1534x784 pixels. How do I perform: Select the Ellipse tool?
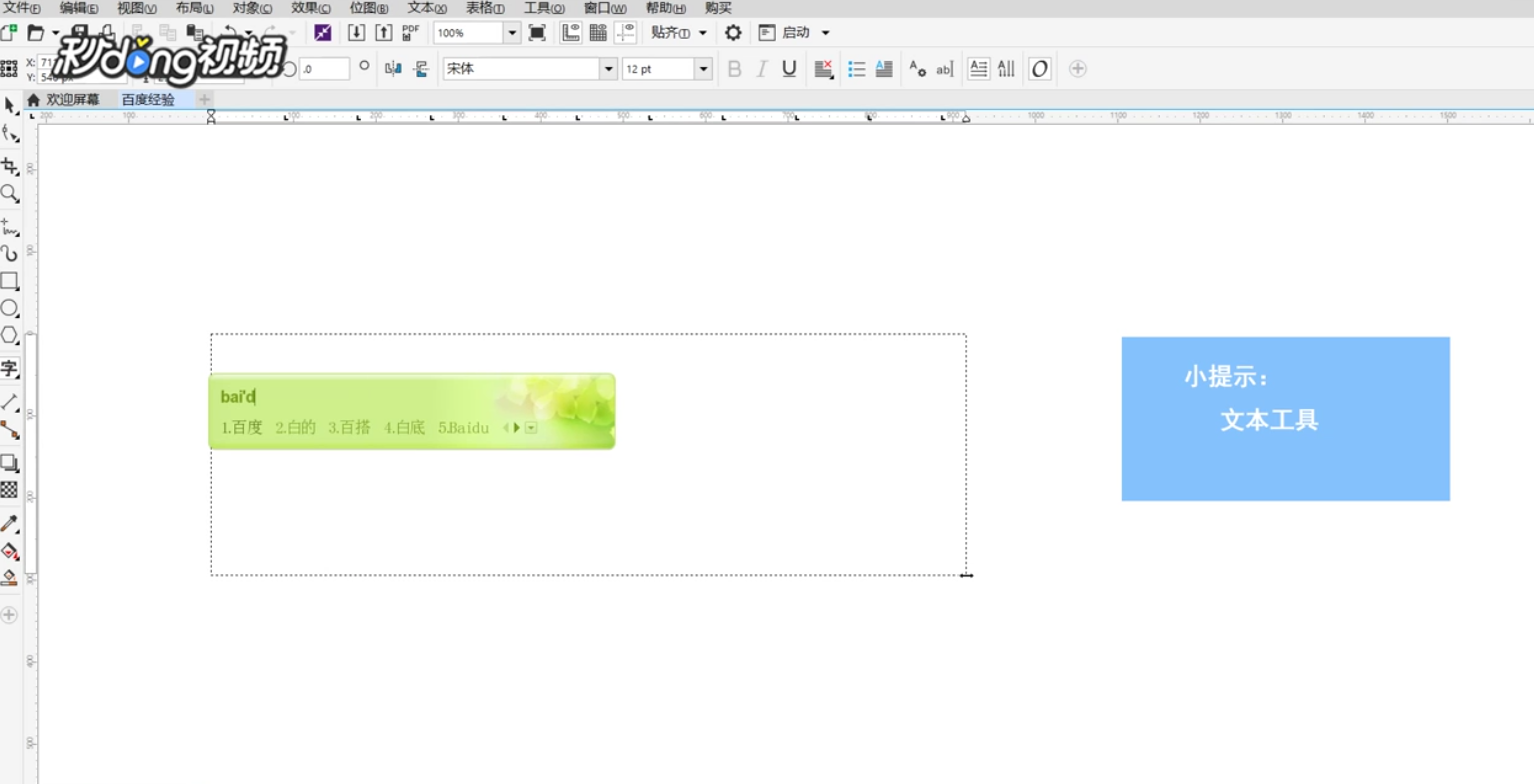10,308
